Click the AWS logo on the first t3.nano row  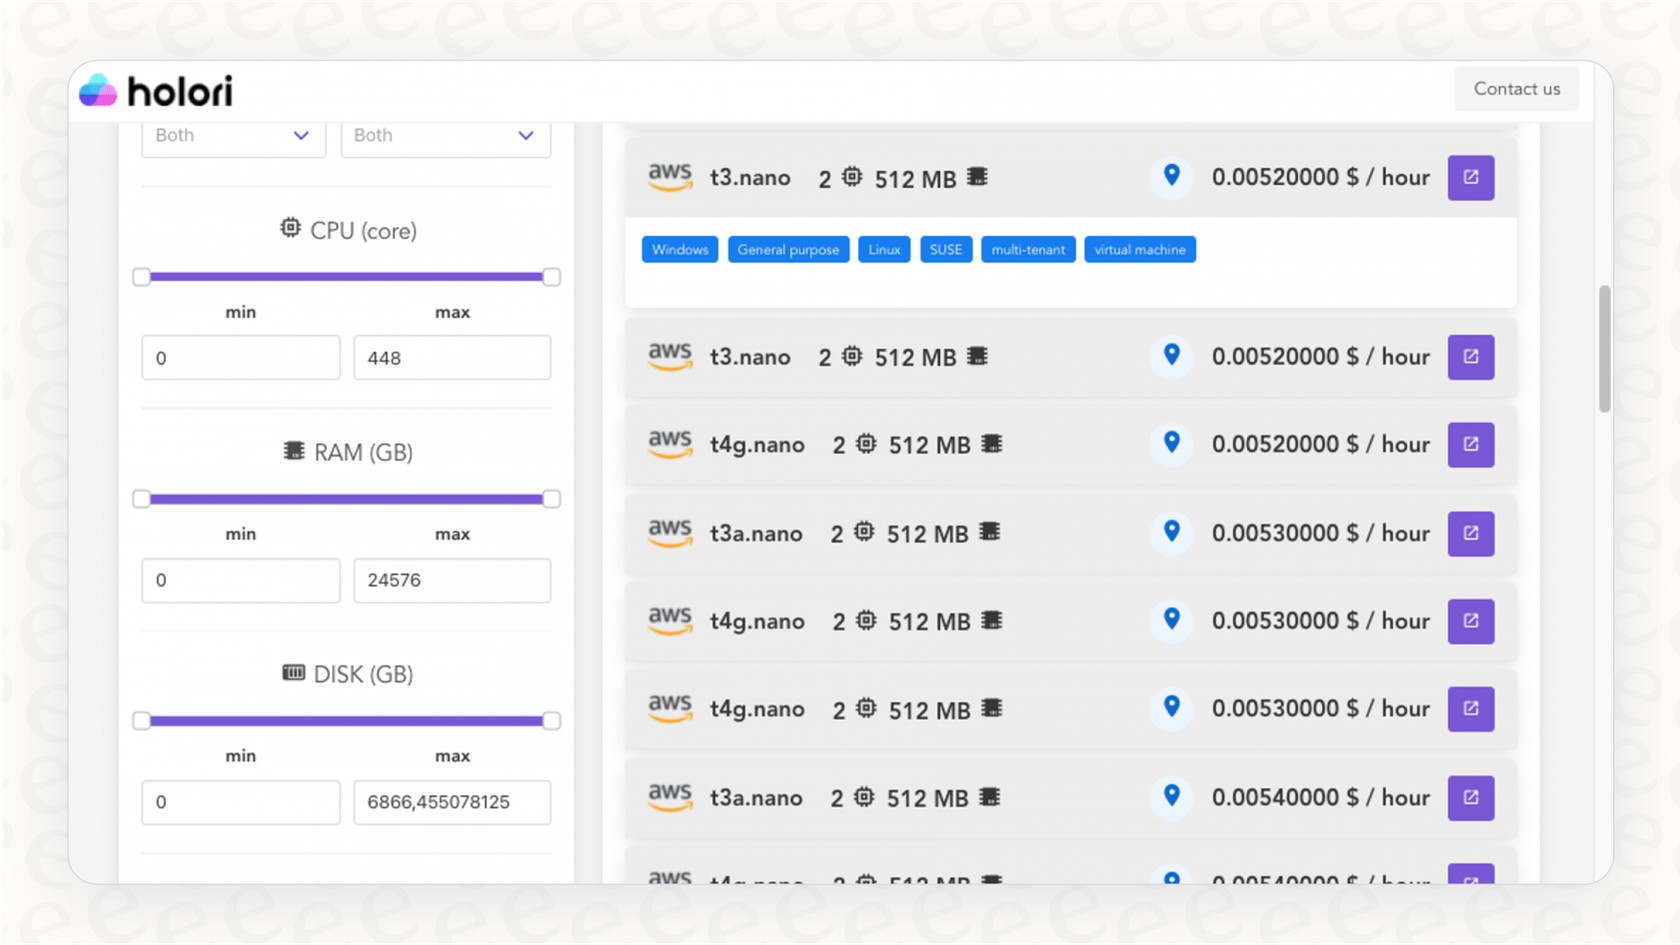670,177
